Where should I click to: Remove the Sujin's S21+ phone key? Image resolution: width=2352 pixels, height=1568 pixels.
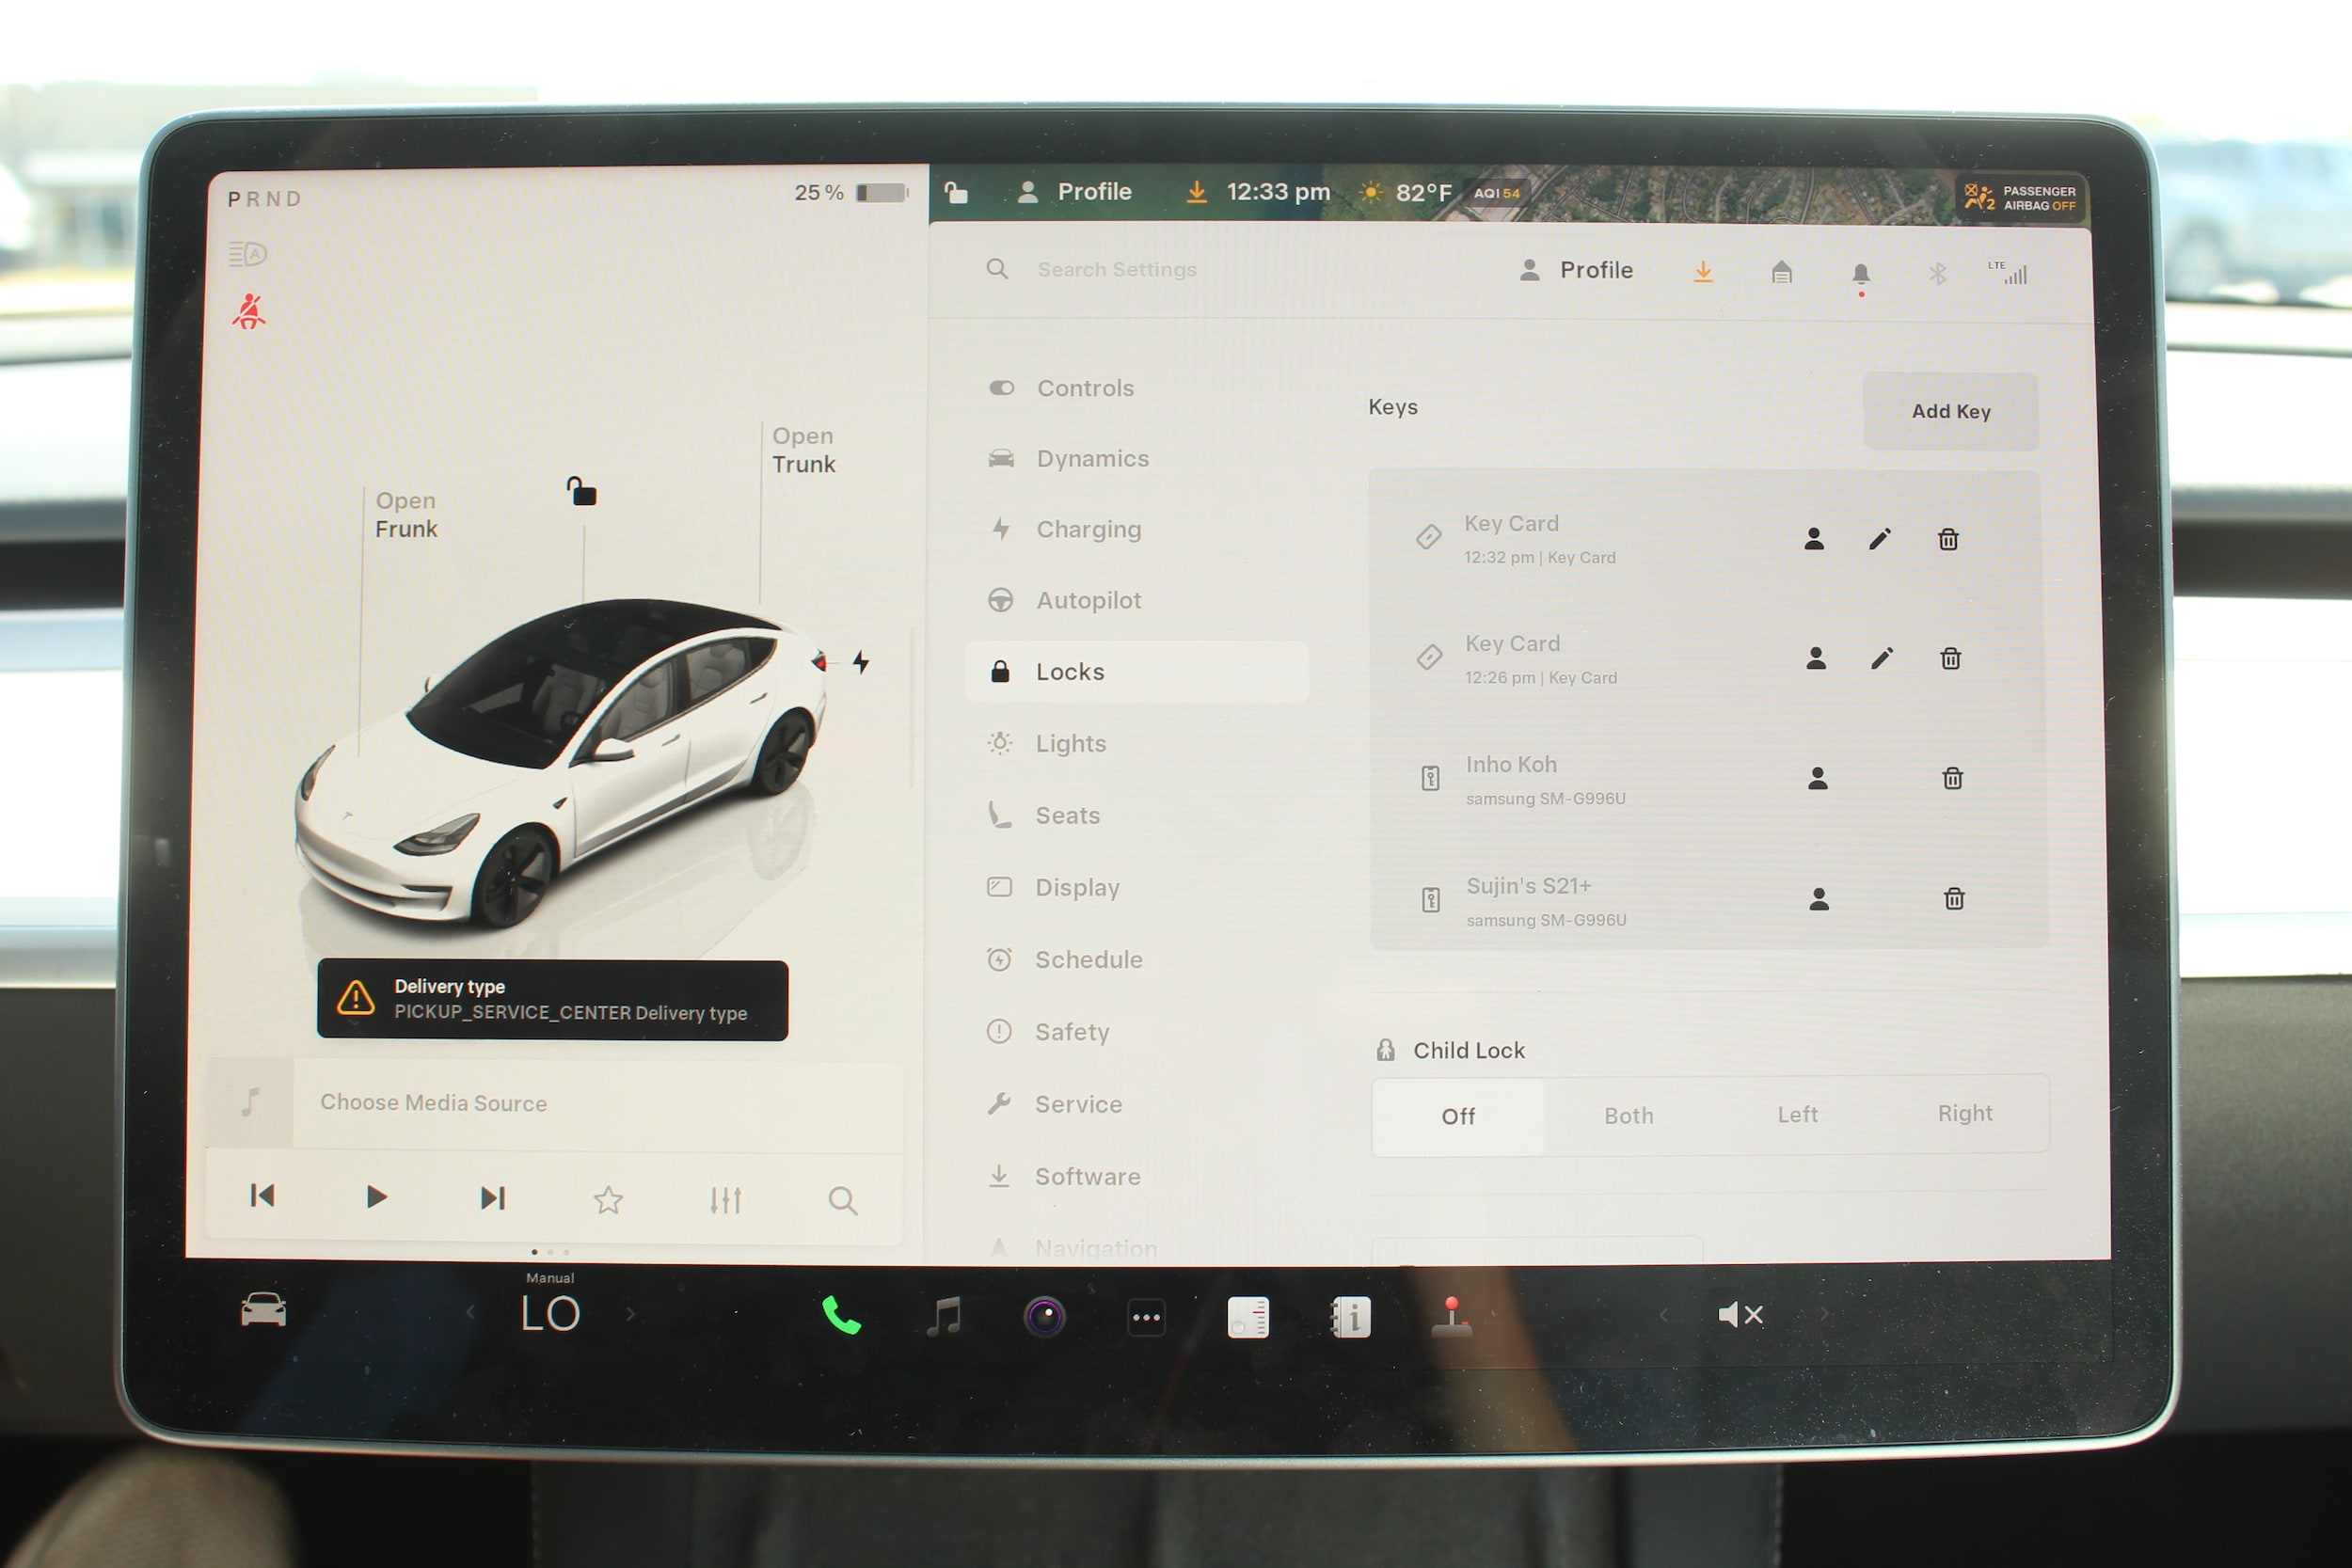point(1954,899)
